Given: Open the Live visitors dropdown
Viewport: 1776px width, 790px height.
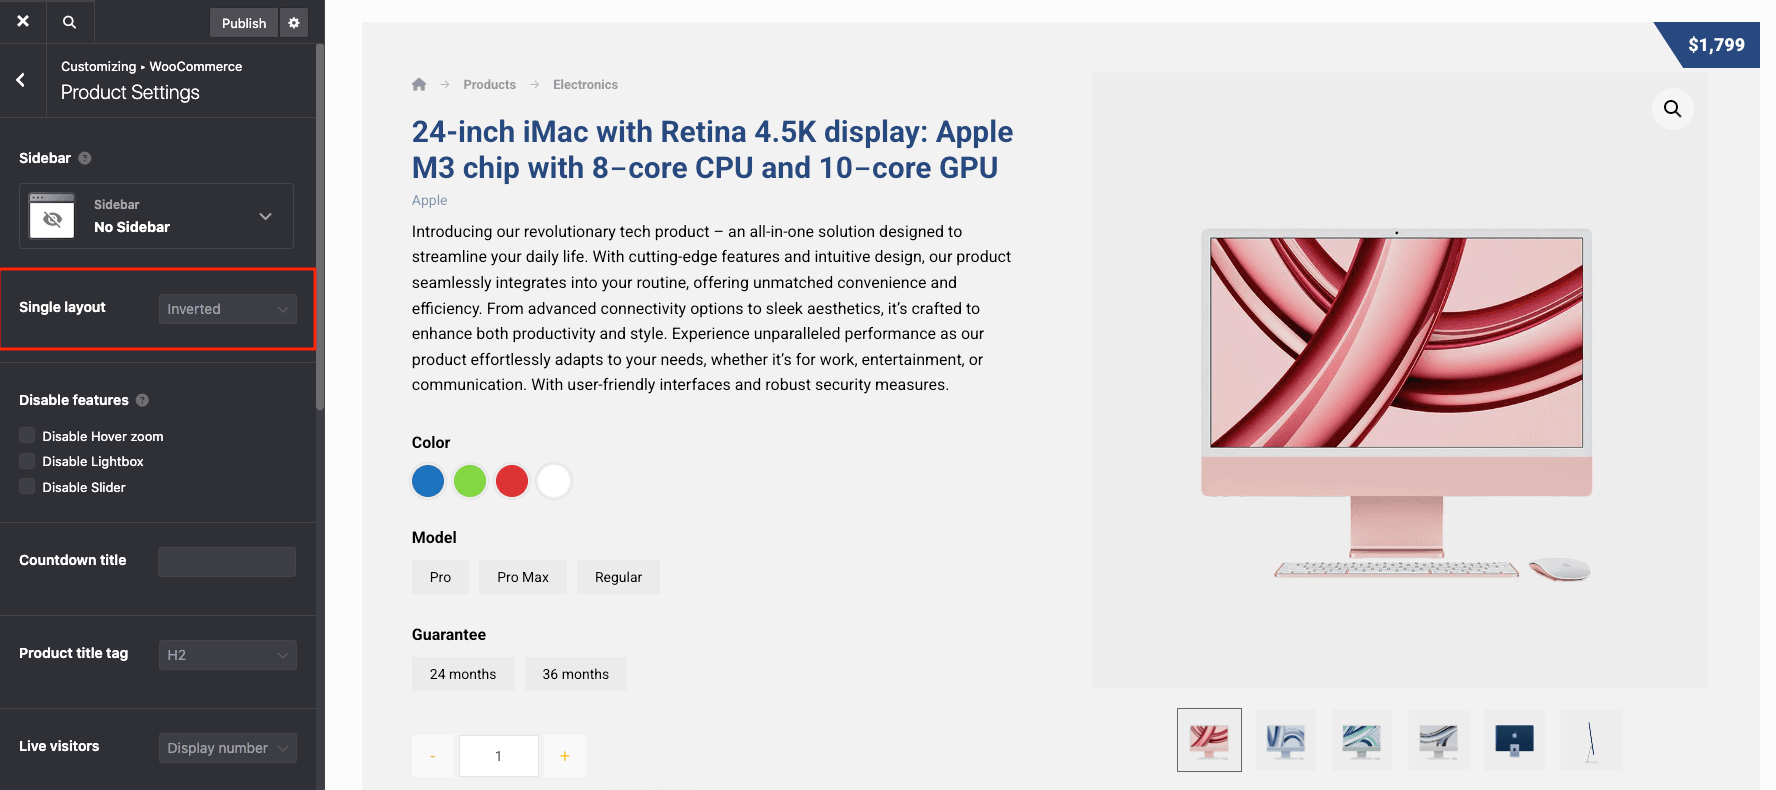Looking at the screenshot, I should 227,748.
